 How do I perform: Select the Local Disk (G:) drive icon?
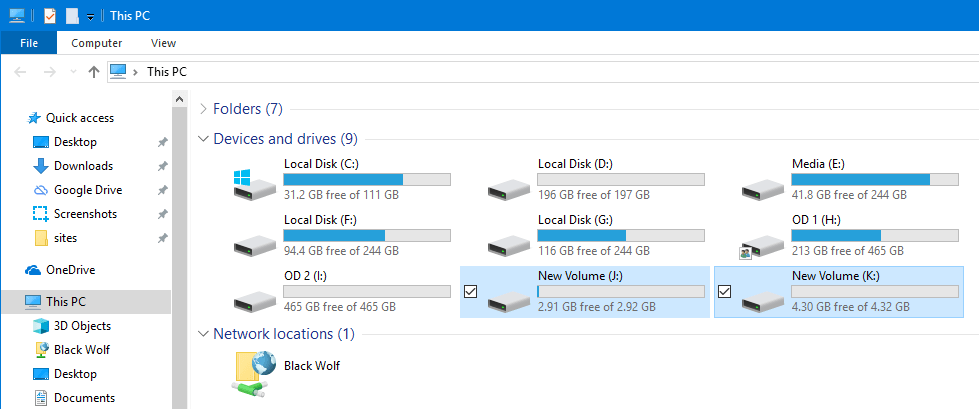pyautogui.click(x=509, y=244)
